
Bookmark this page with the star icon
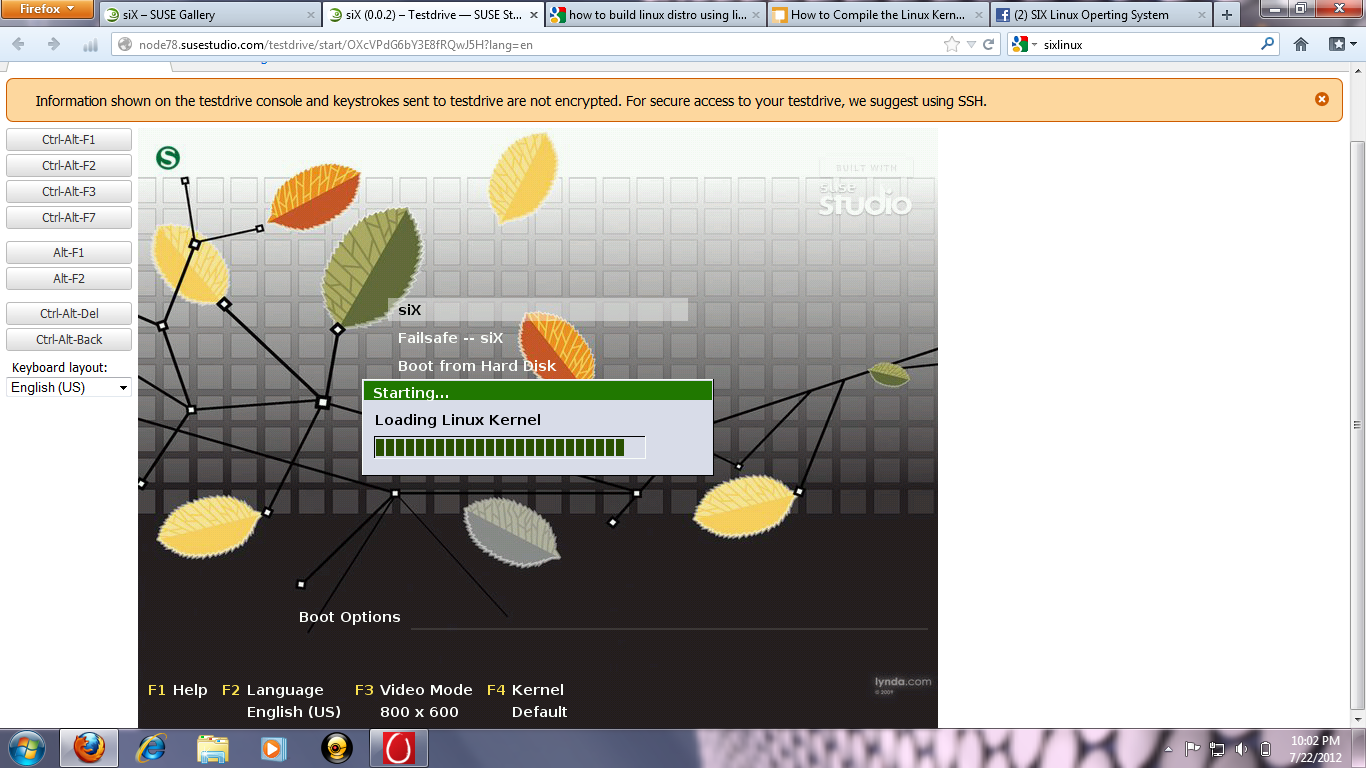951,44
